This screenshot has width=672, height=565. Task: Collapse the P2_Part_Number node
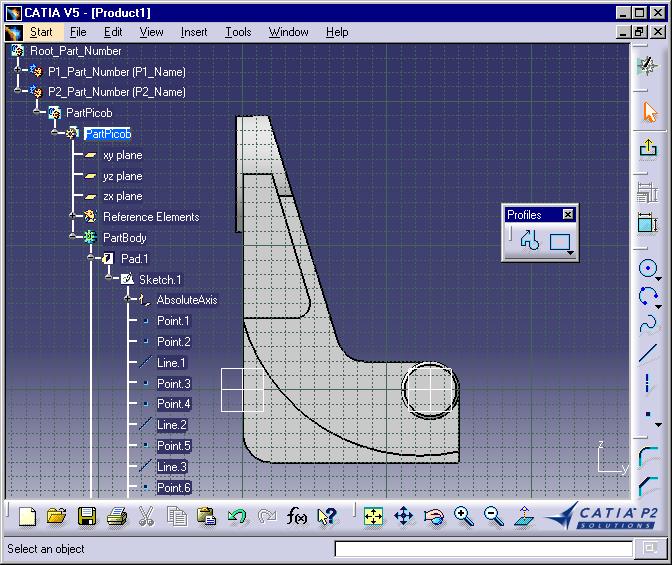pos(18,90)
